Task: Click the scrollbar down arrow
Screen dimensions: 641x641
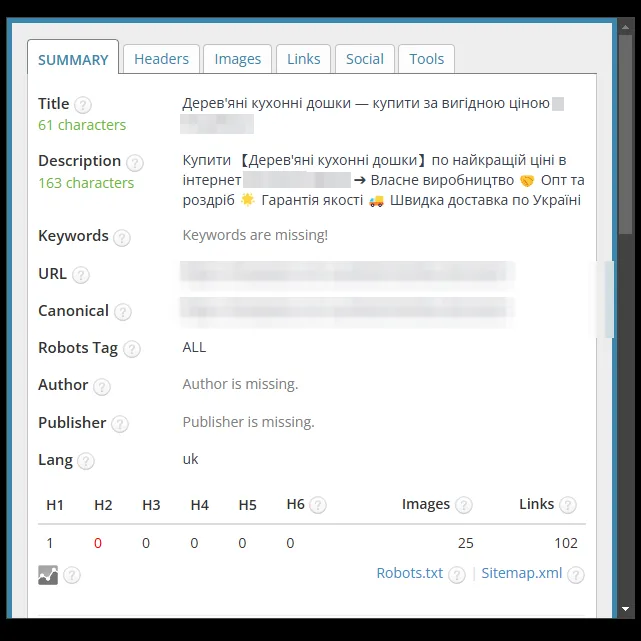Action: pos(625,609)
